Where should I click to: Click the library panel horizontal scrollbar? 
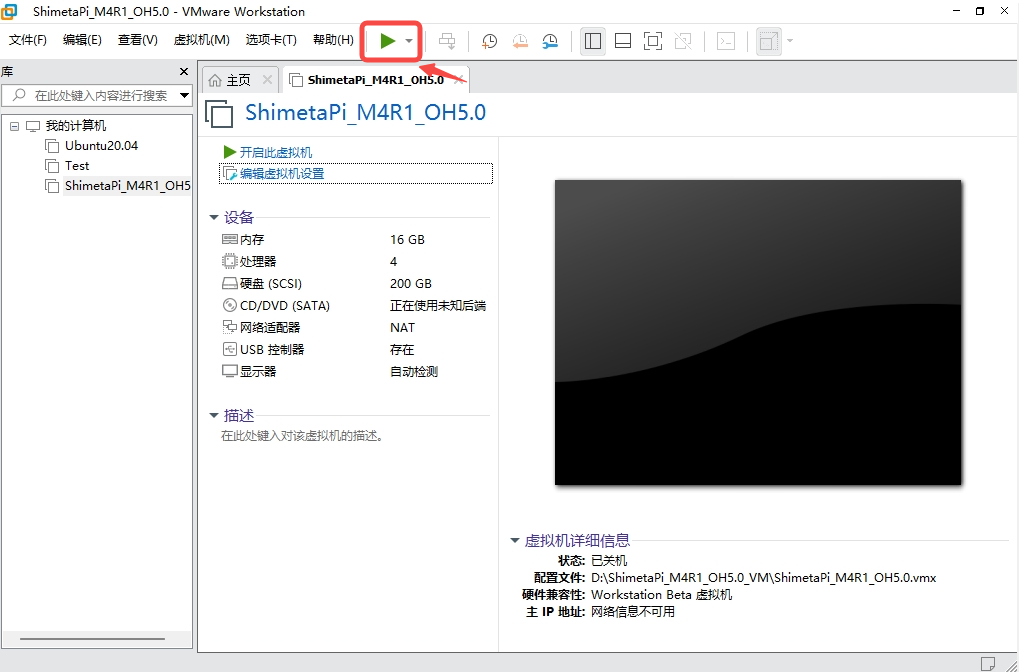coord(92,639)
